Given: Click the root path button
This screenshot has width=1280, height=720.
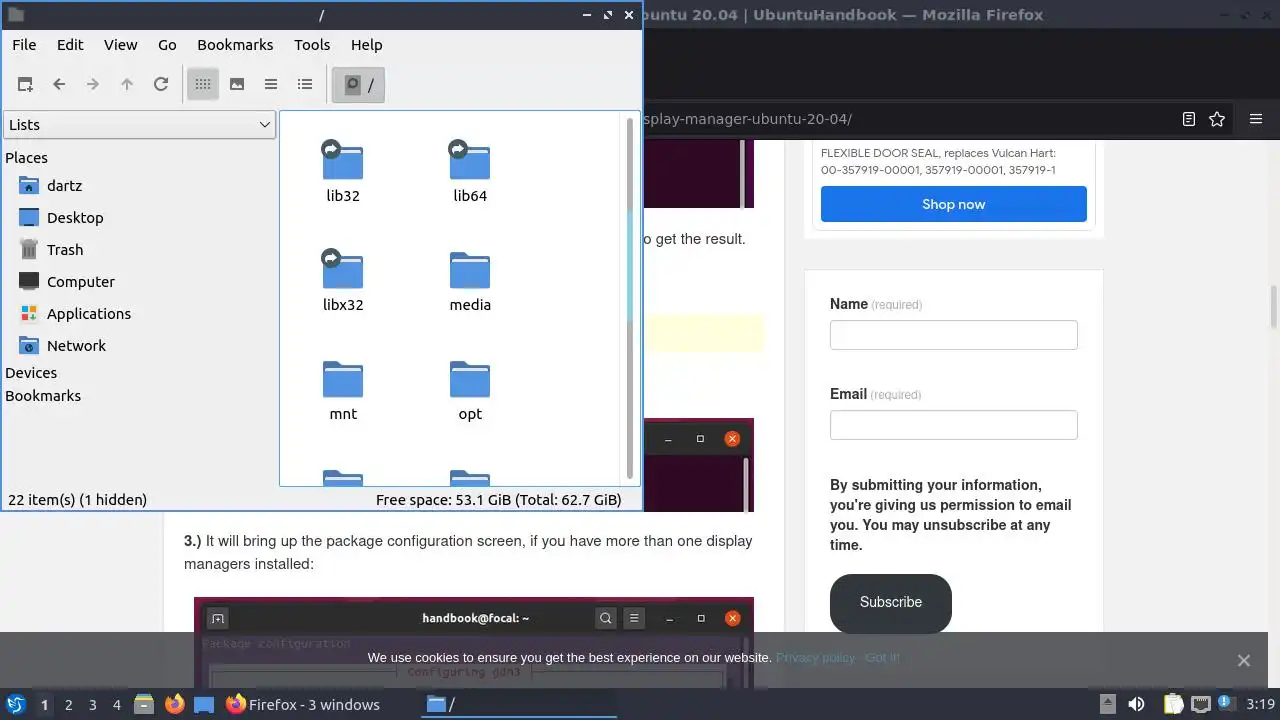Looking at the screenshot, I should tap(358, 85).
